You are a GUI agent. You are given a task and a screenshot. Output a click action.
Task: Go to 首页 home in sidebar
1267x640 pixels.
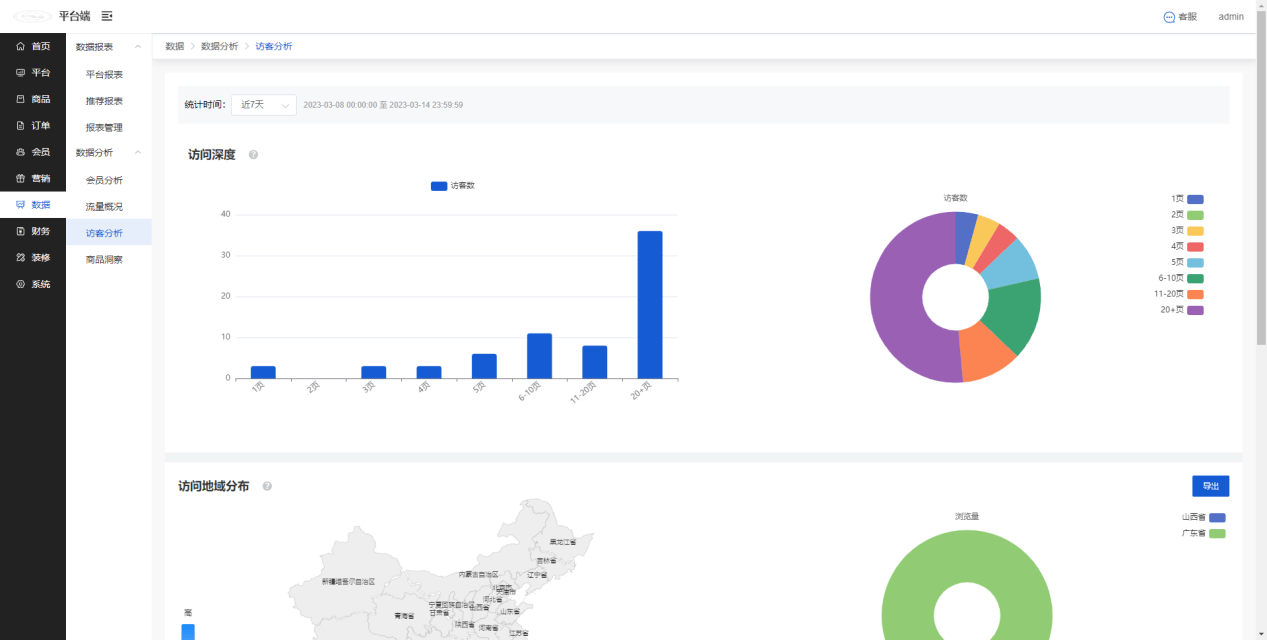(x=33, y=46)
